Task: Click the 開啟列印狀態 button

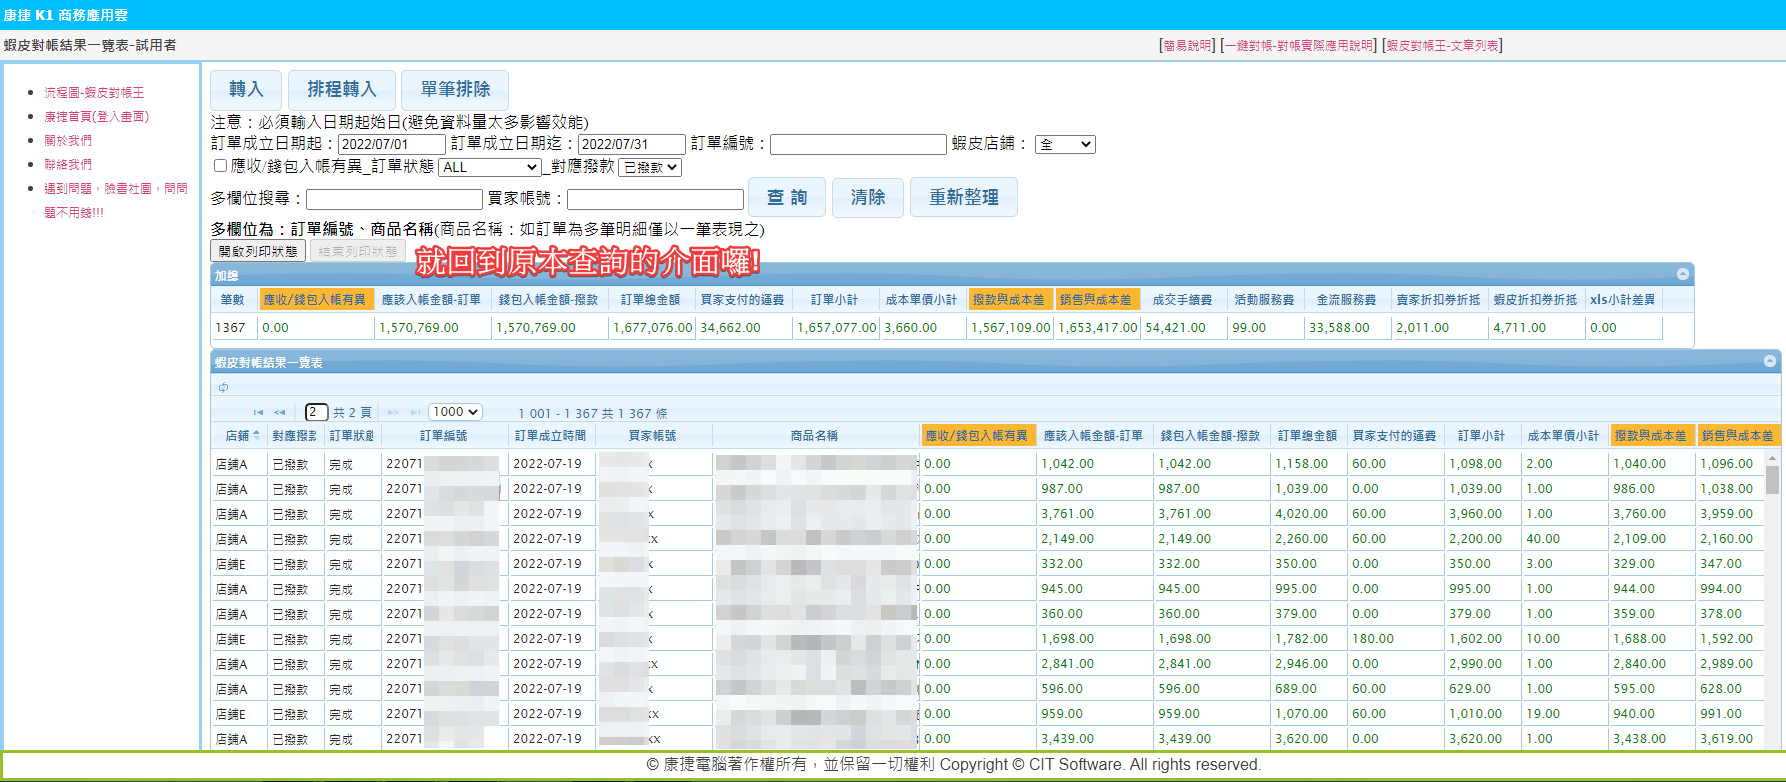Action: point(258,251)
